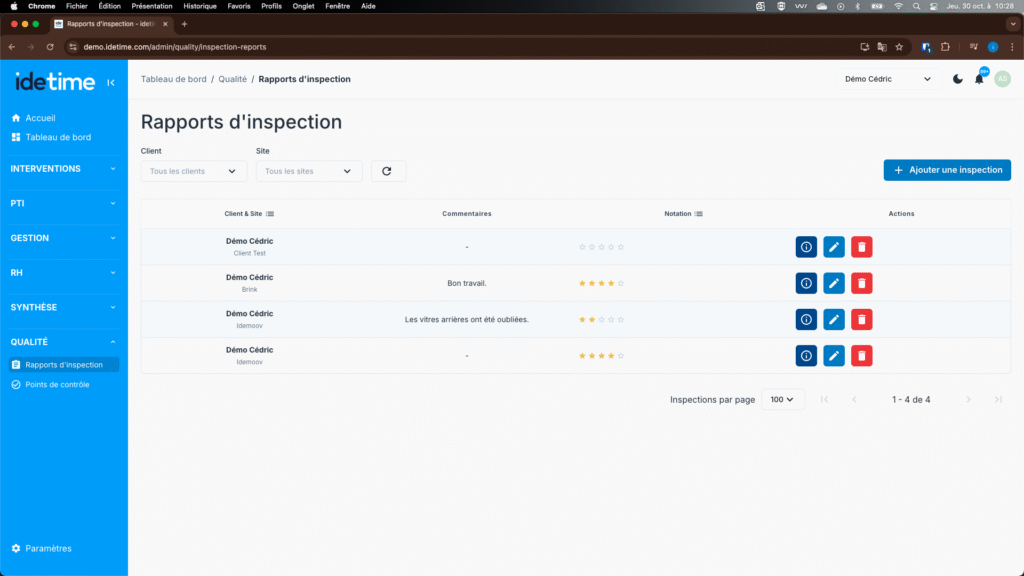Click Ajouter une inspection button
The image size is (1024, 576).
[x=947, y=170]
